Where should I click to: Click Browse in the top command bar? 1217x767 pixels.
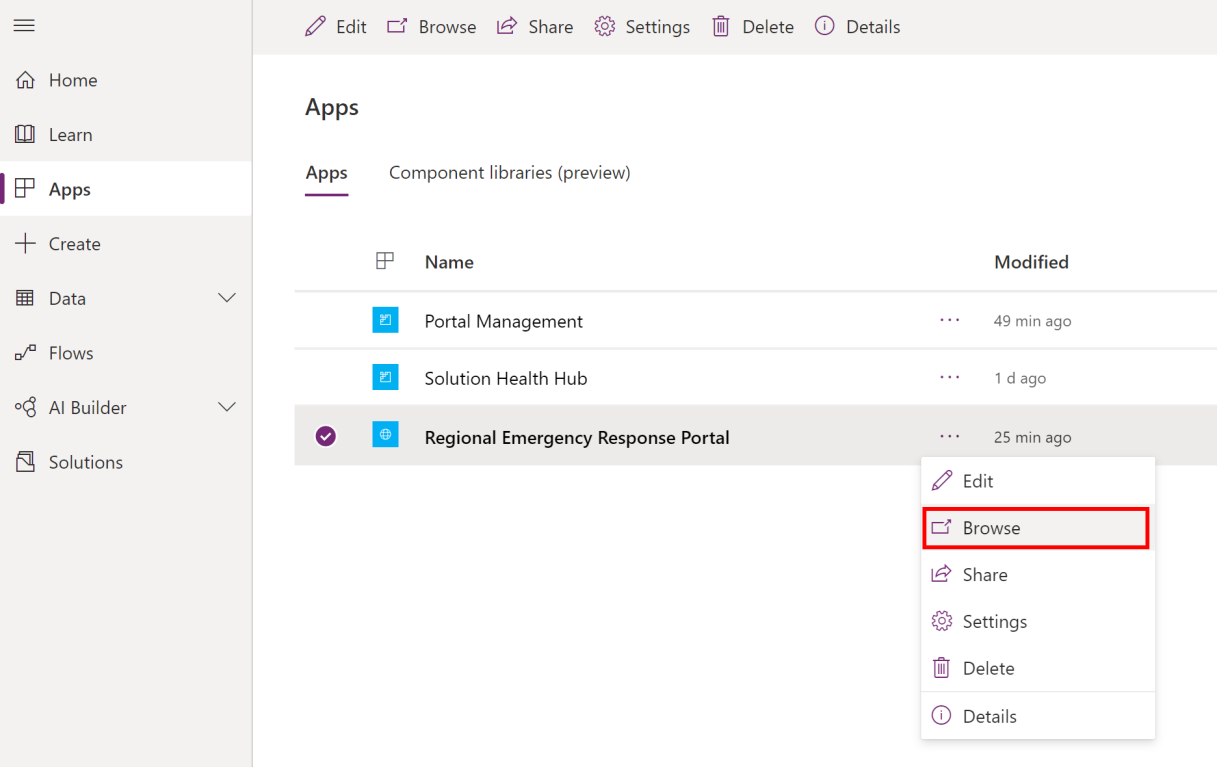(432, 27)
